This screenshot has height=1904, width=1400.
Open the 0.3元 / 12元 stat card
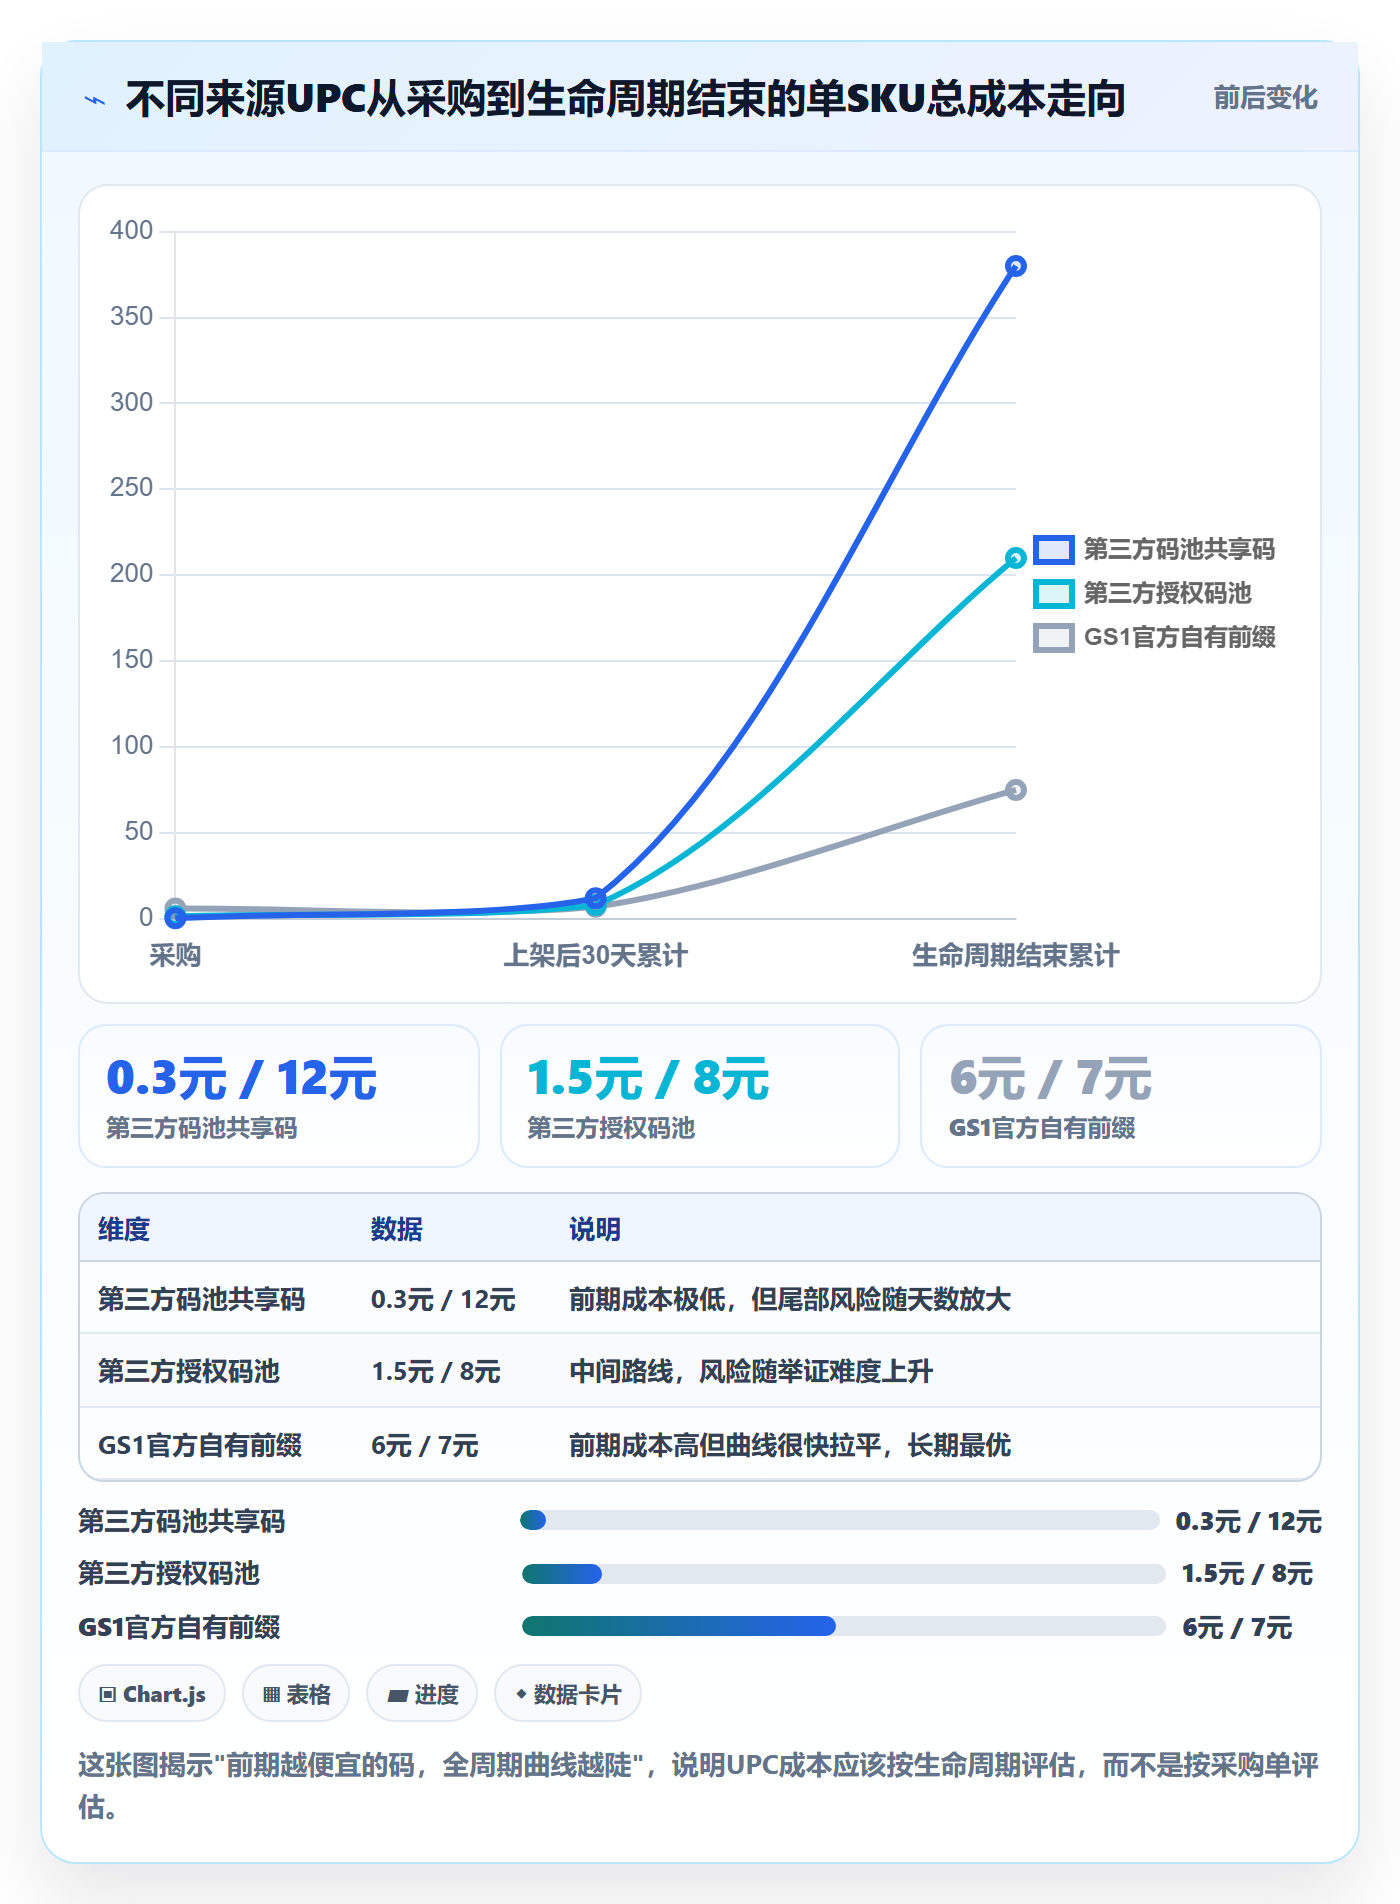coord(279,1096)
